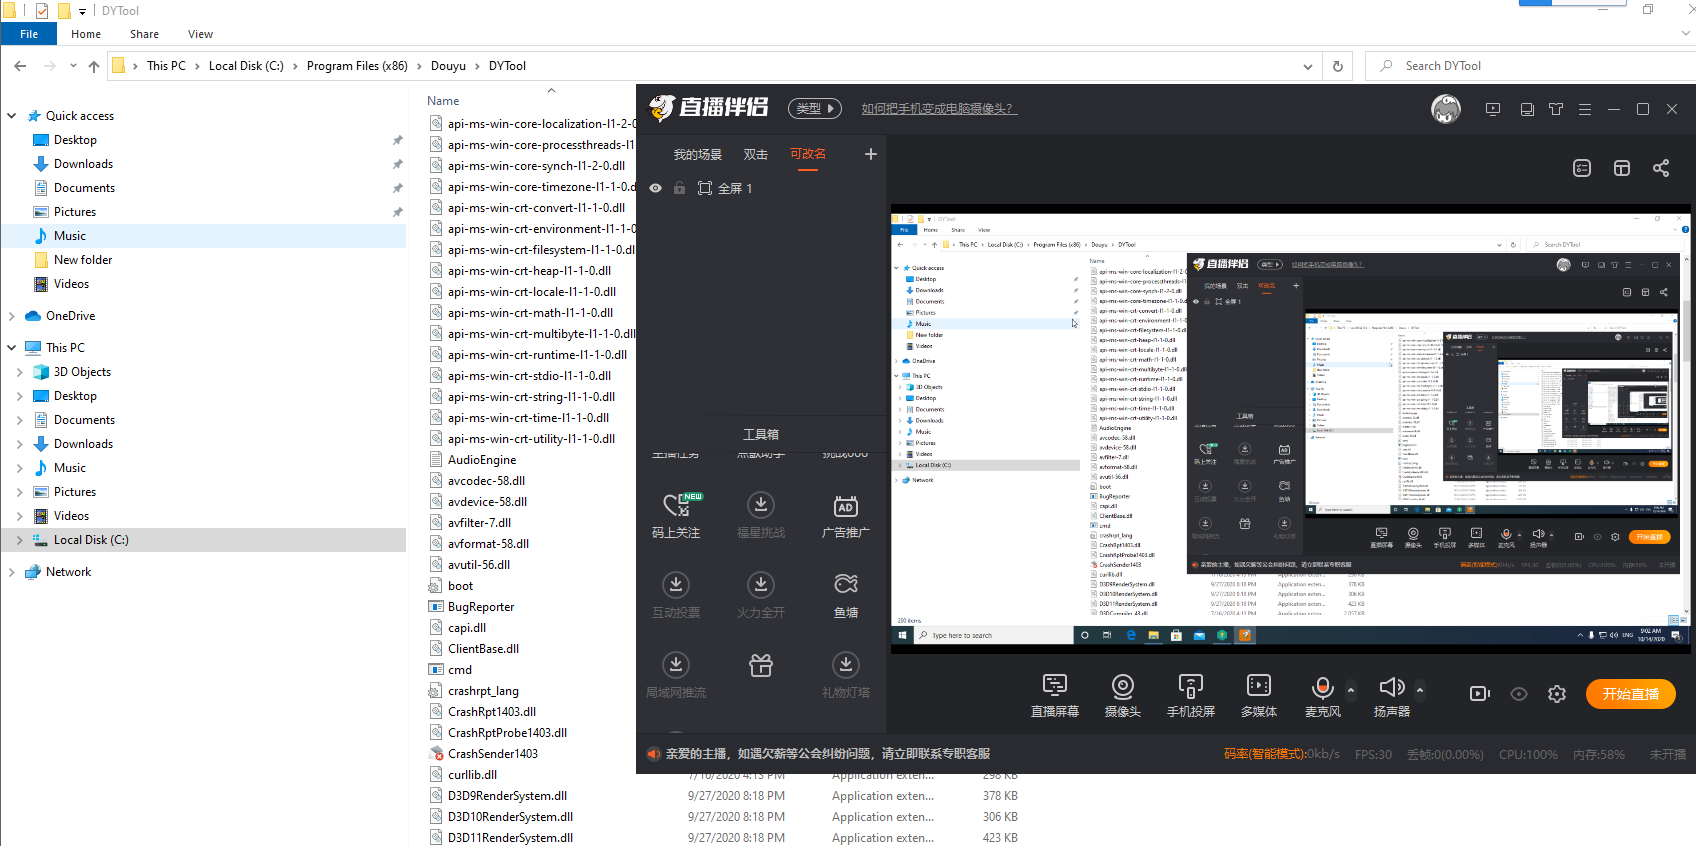The image size is (1696, 846).
Task: Switch to 双击 scene tab
Action: point(755,154)
